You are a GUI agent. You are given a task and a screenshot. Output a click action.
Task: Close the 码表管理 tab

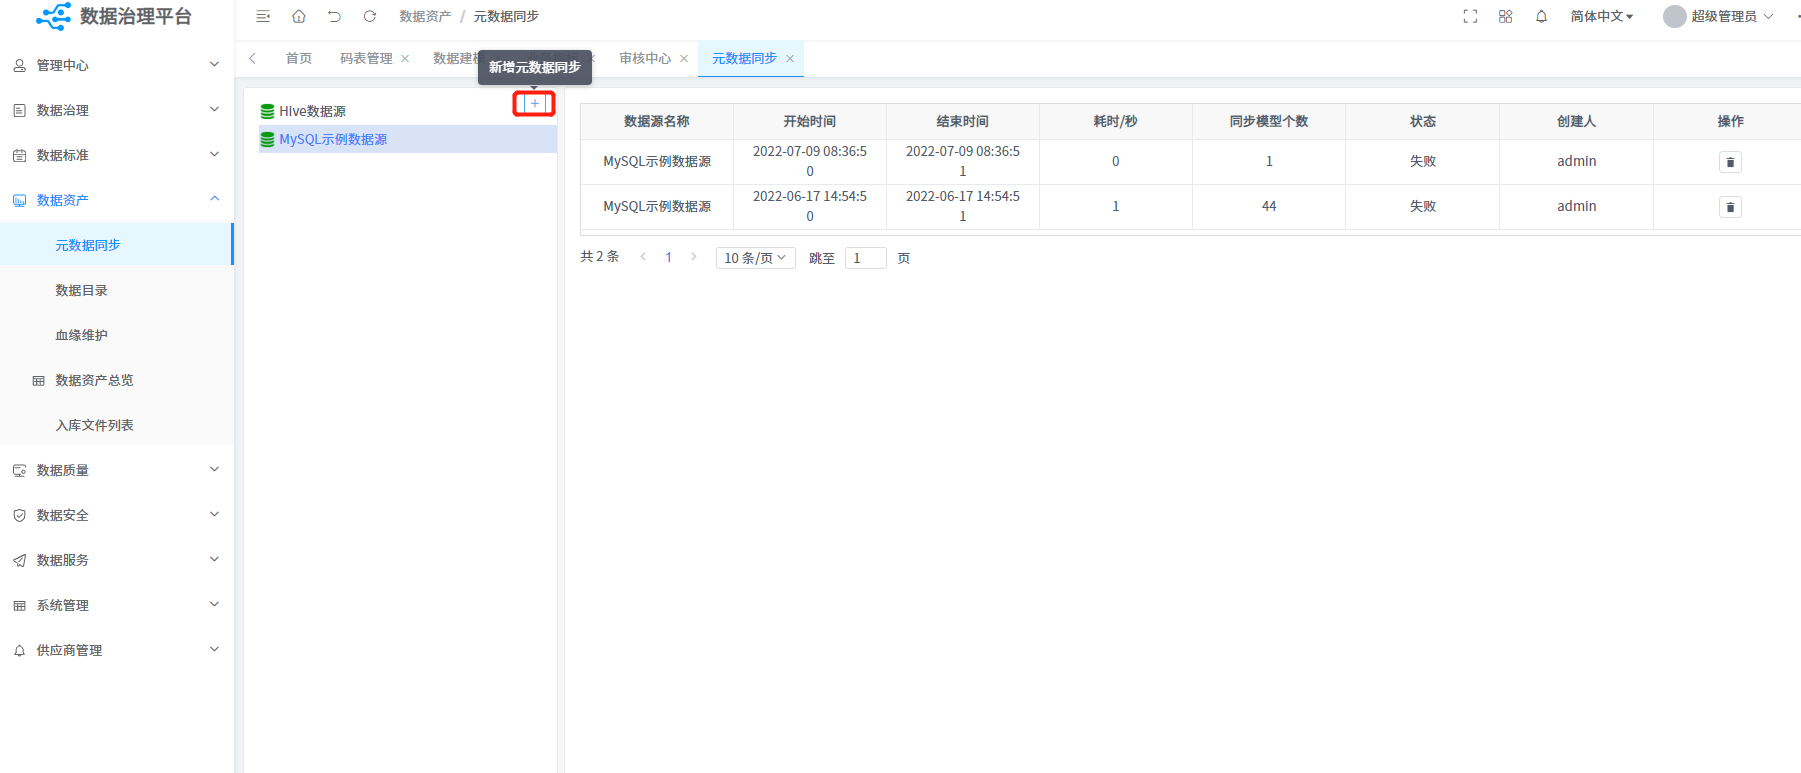click(x=405, y=59)
